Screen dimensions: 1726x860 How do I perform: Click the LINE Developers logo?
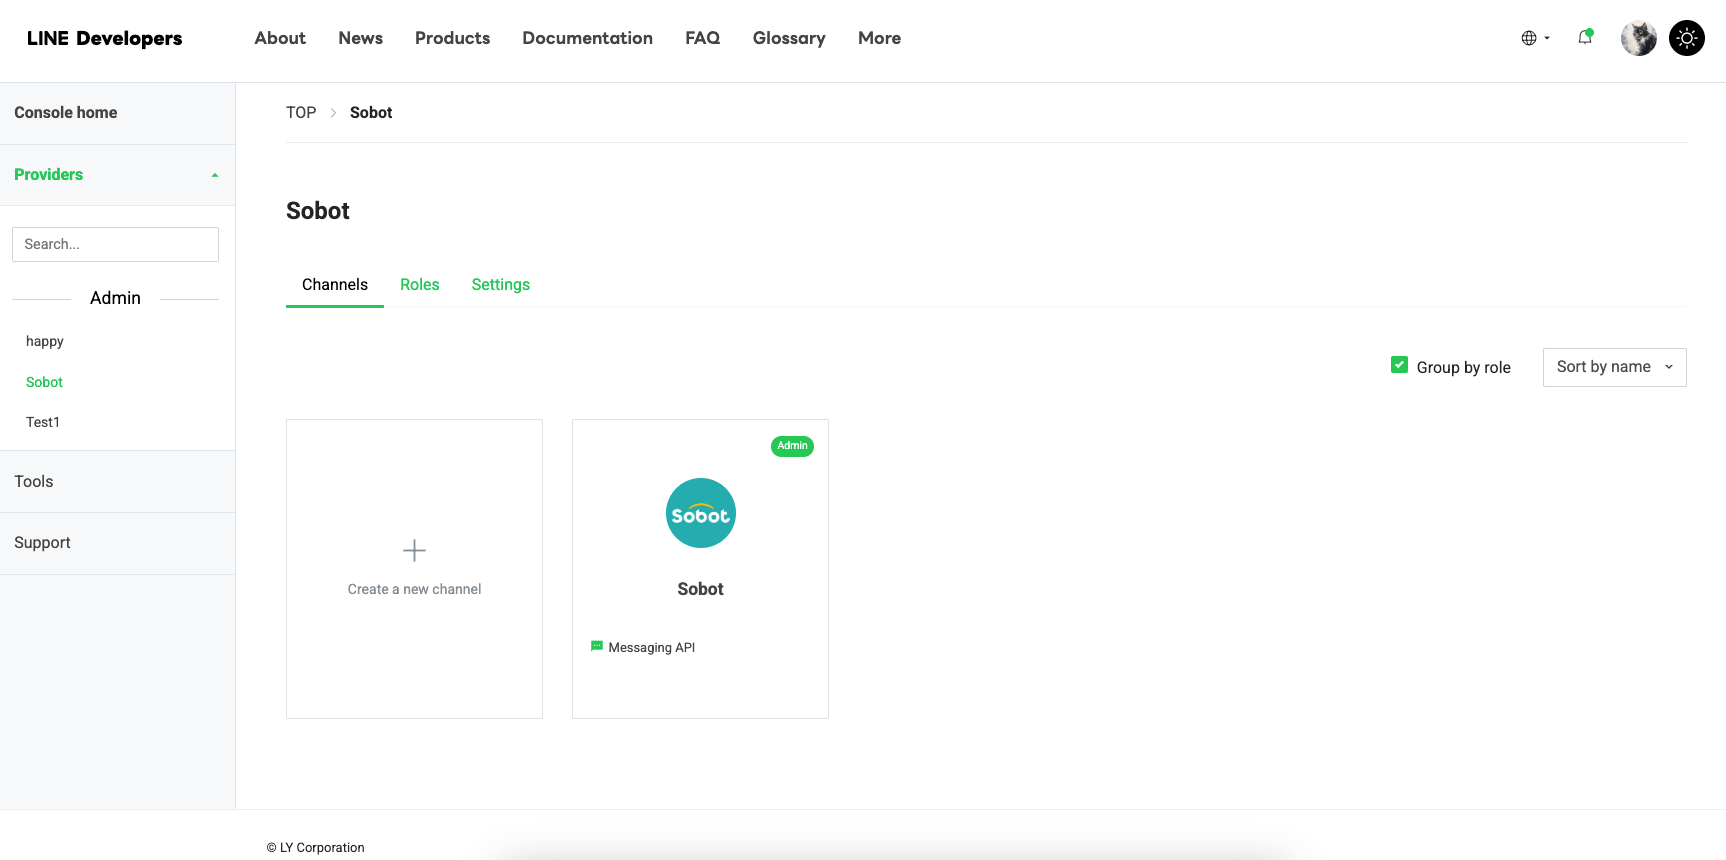(104, 38)
